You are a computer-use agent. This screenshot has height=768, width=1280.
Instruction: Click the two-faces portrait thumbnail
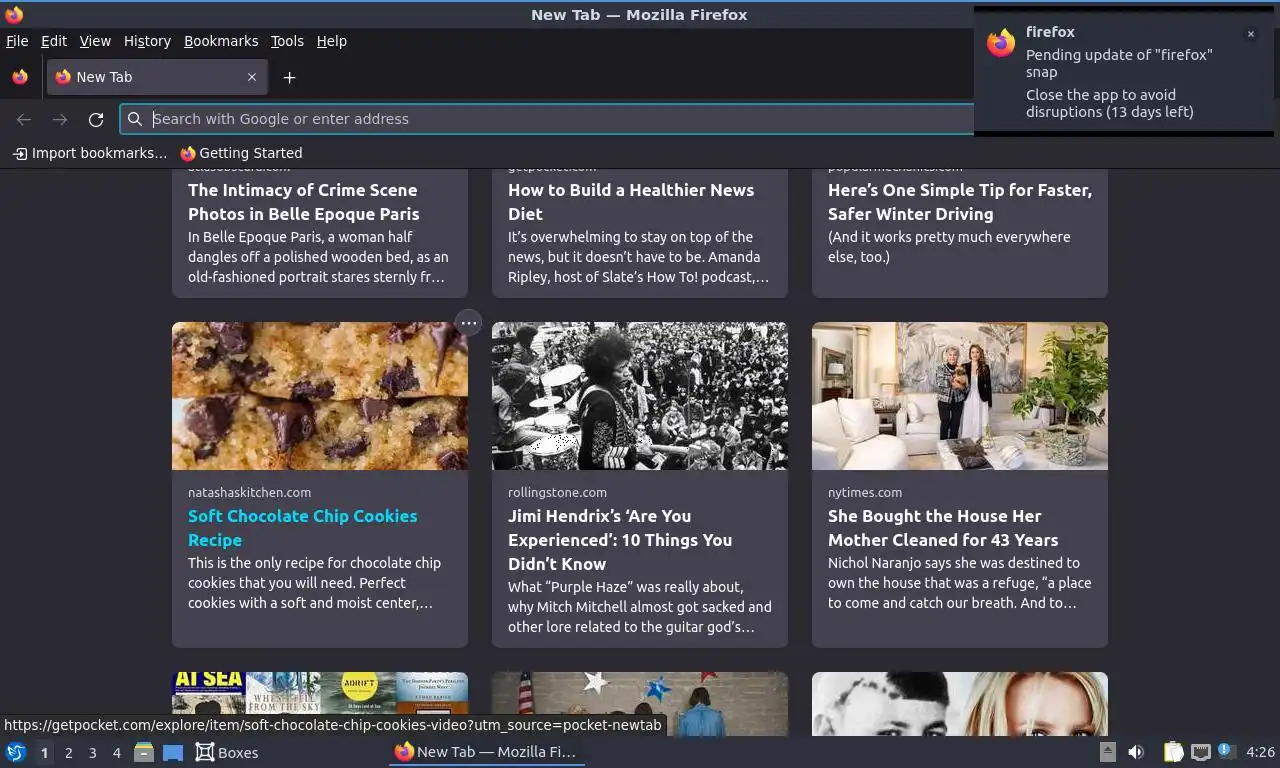(x=960, y=704)
